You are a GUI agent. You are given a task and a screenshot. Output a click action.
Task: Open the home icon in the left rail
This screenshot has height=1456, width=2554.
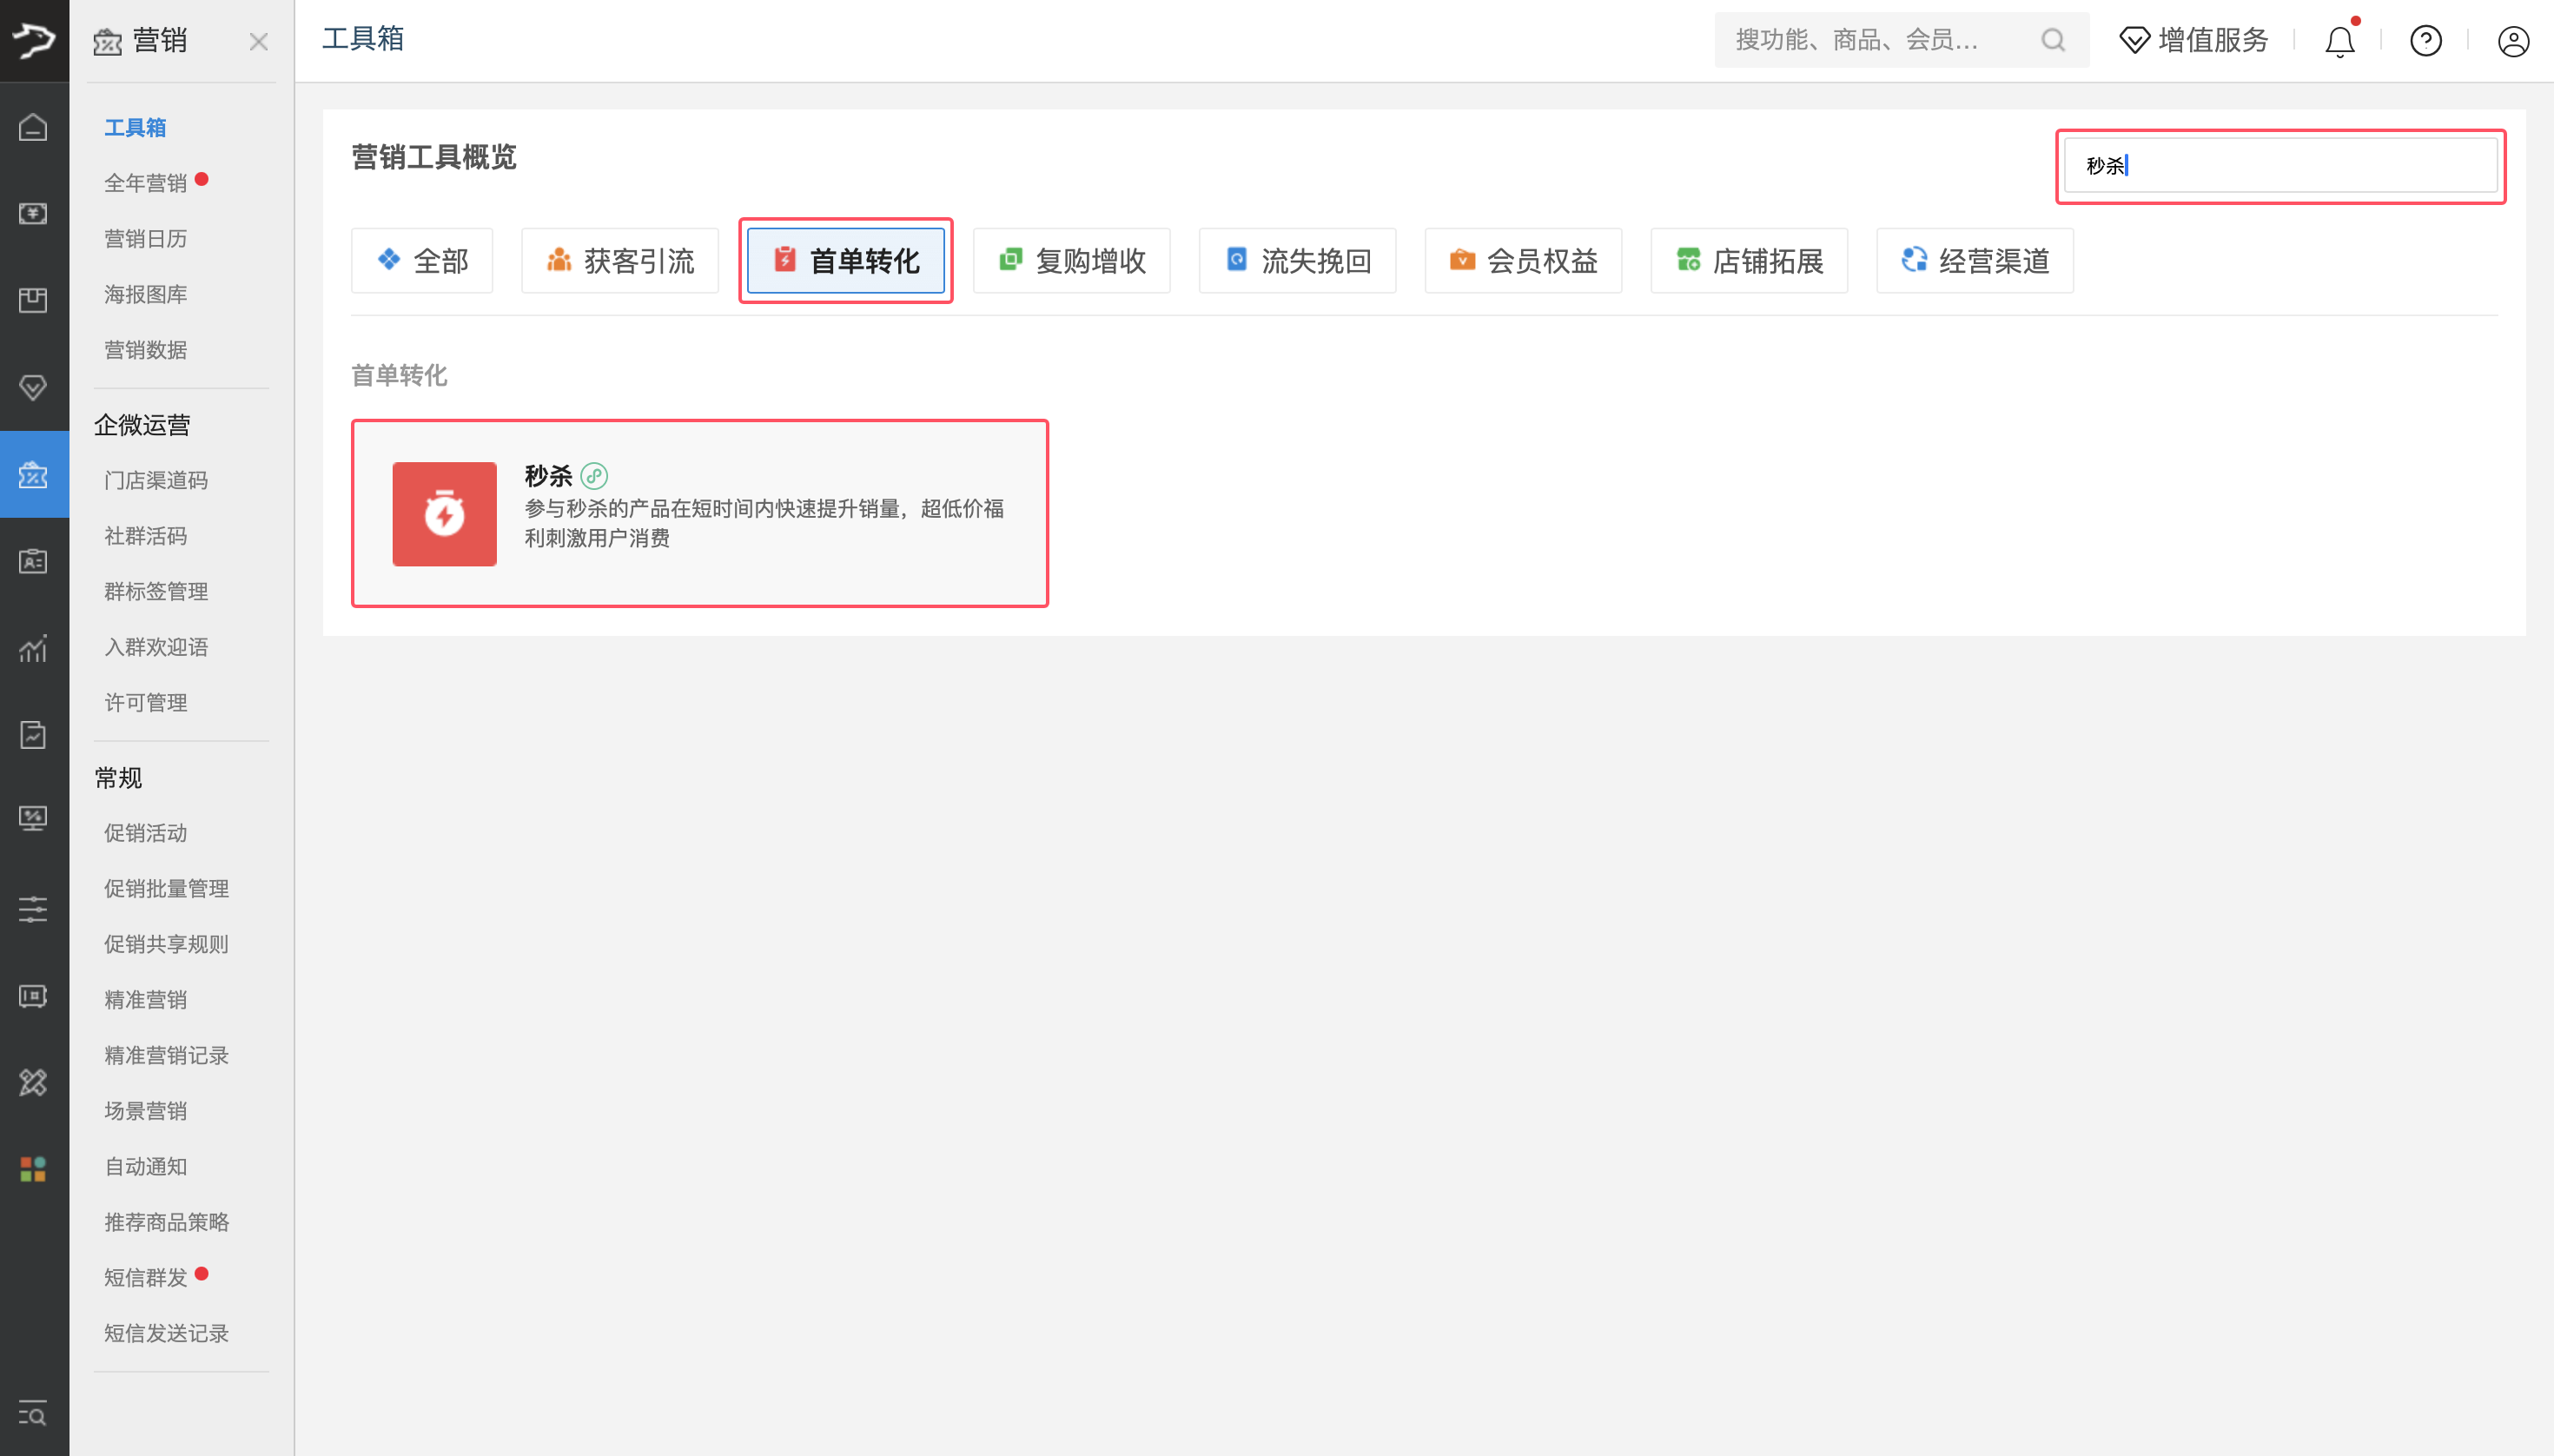click(x=33, y=127)
